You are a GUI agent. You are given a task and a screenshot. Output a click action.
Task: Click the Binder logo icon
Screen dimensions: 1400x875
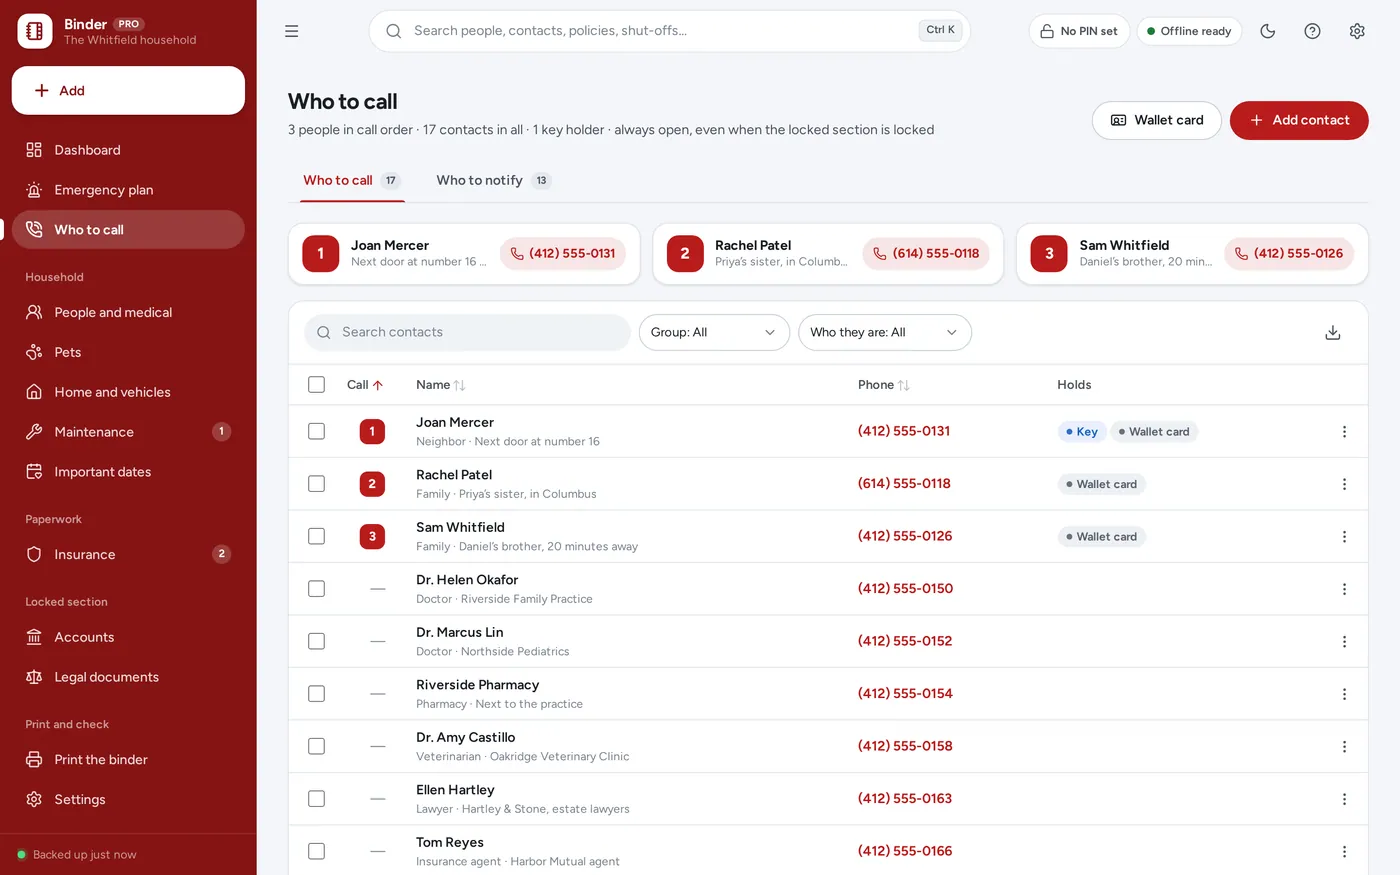click(x=35, y=31)
